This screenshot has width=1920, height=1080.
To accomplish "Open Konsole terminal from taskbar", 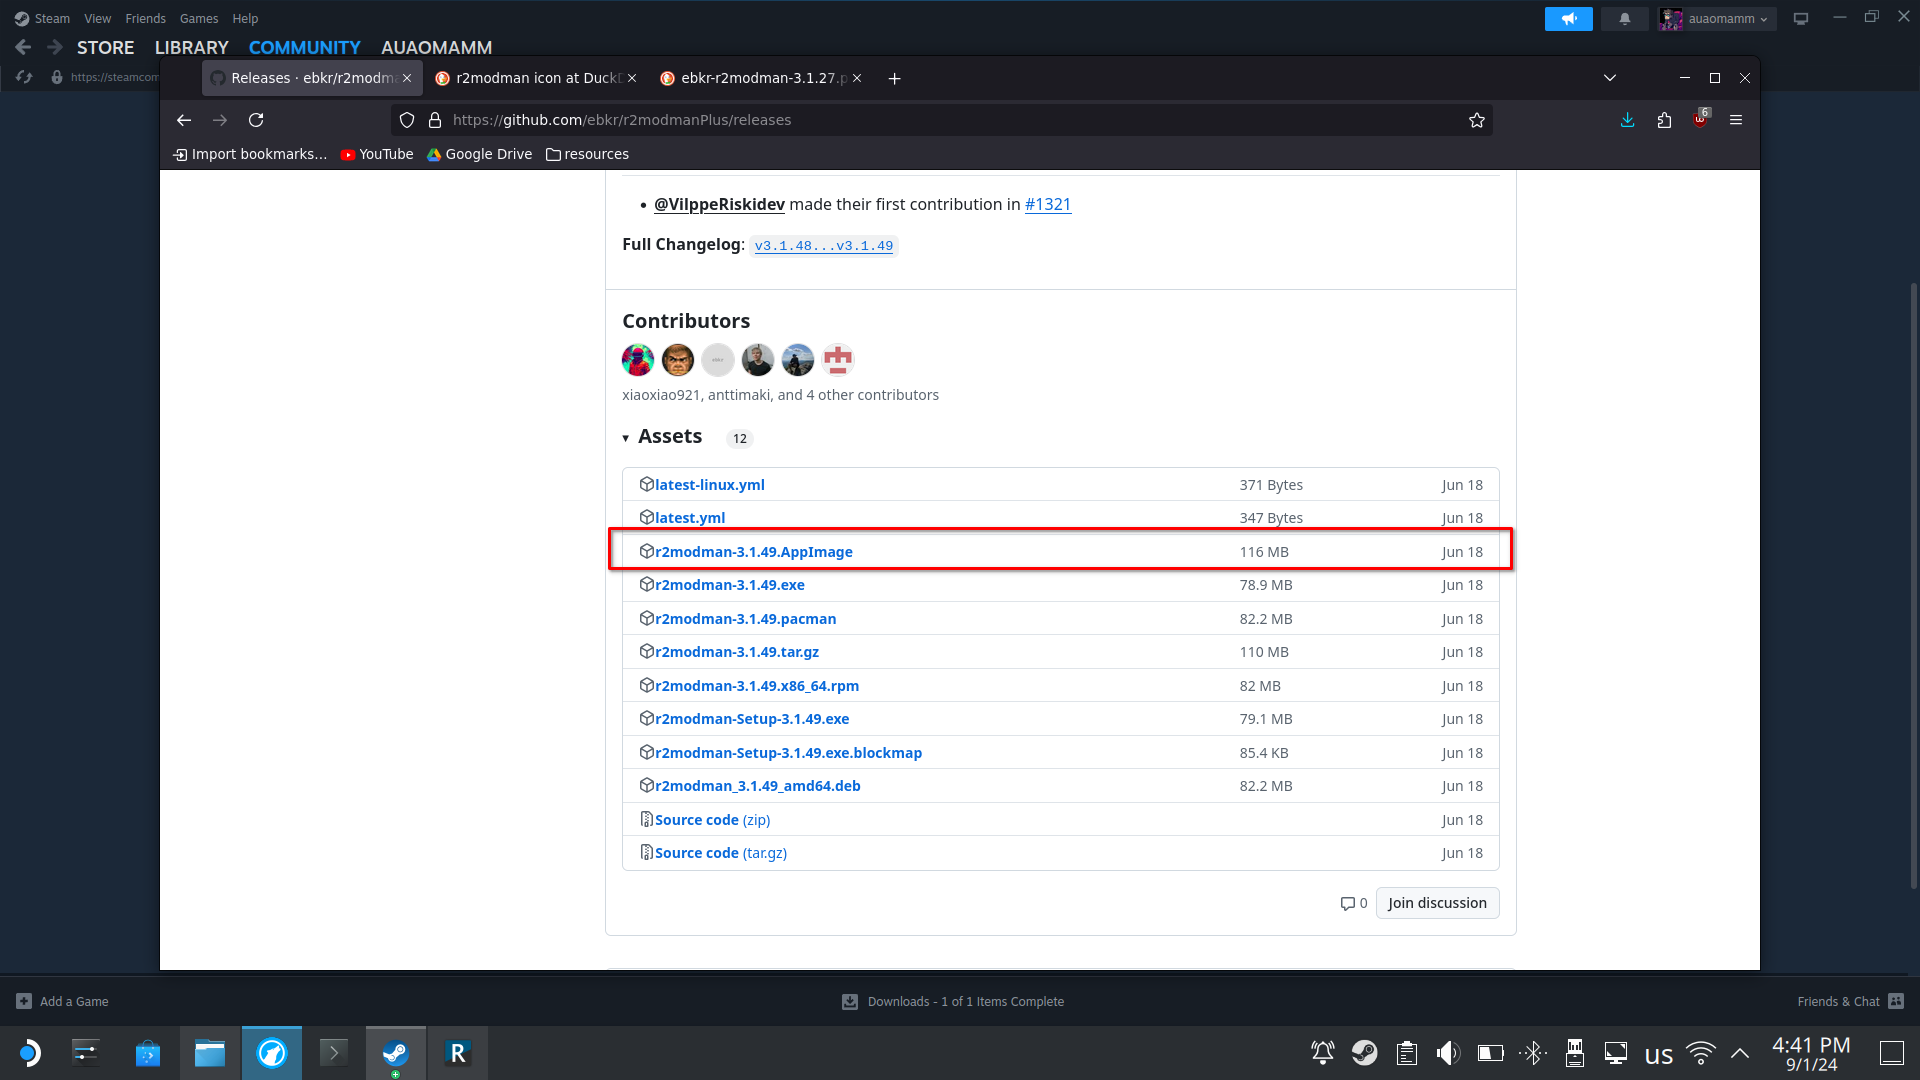I will coord(334,1053).
